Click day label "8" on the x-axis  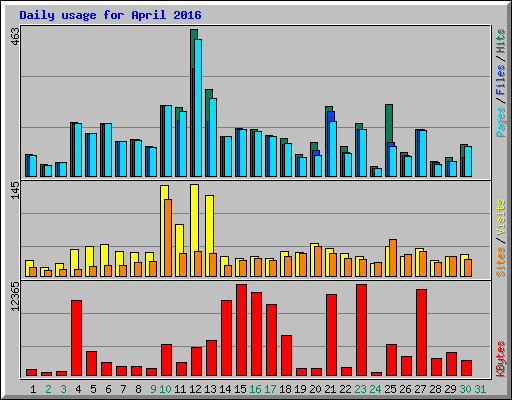138,389
